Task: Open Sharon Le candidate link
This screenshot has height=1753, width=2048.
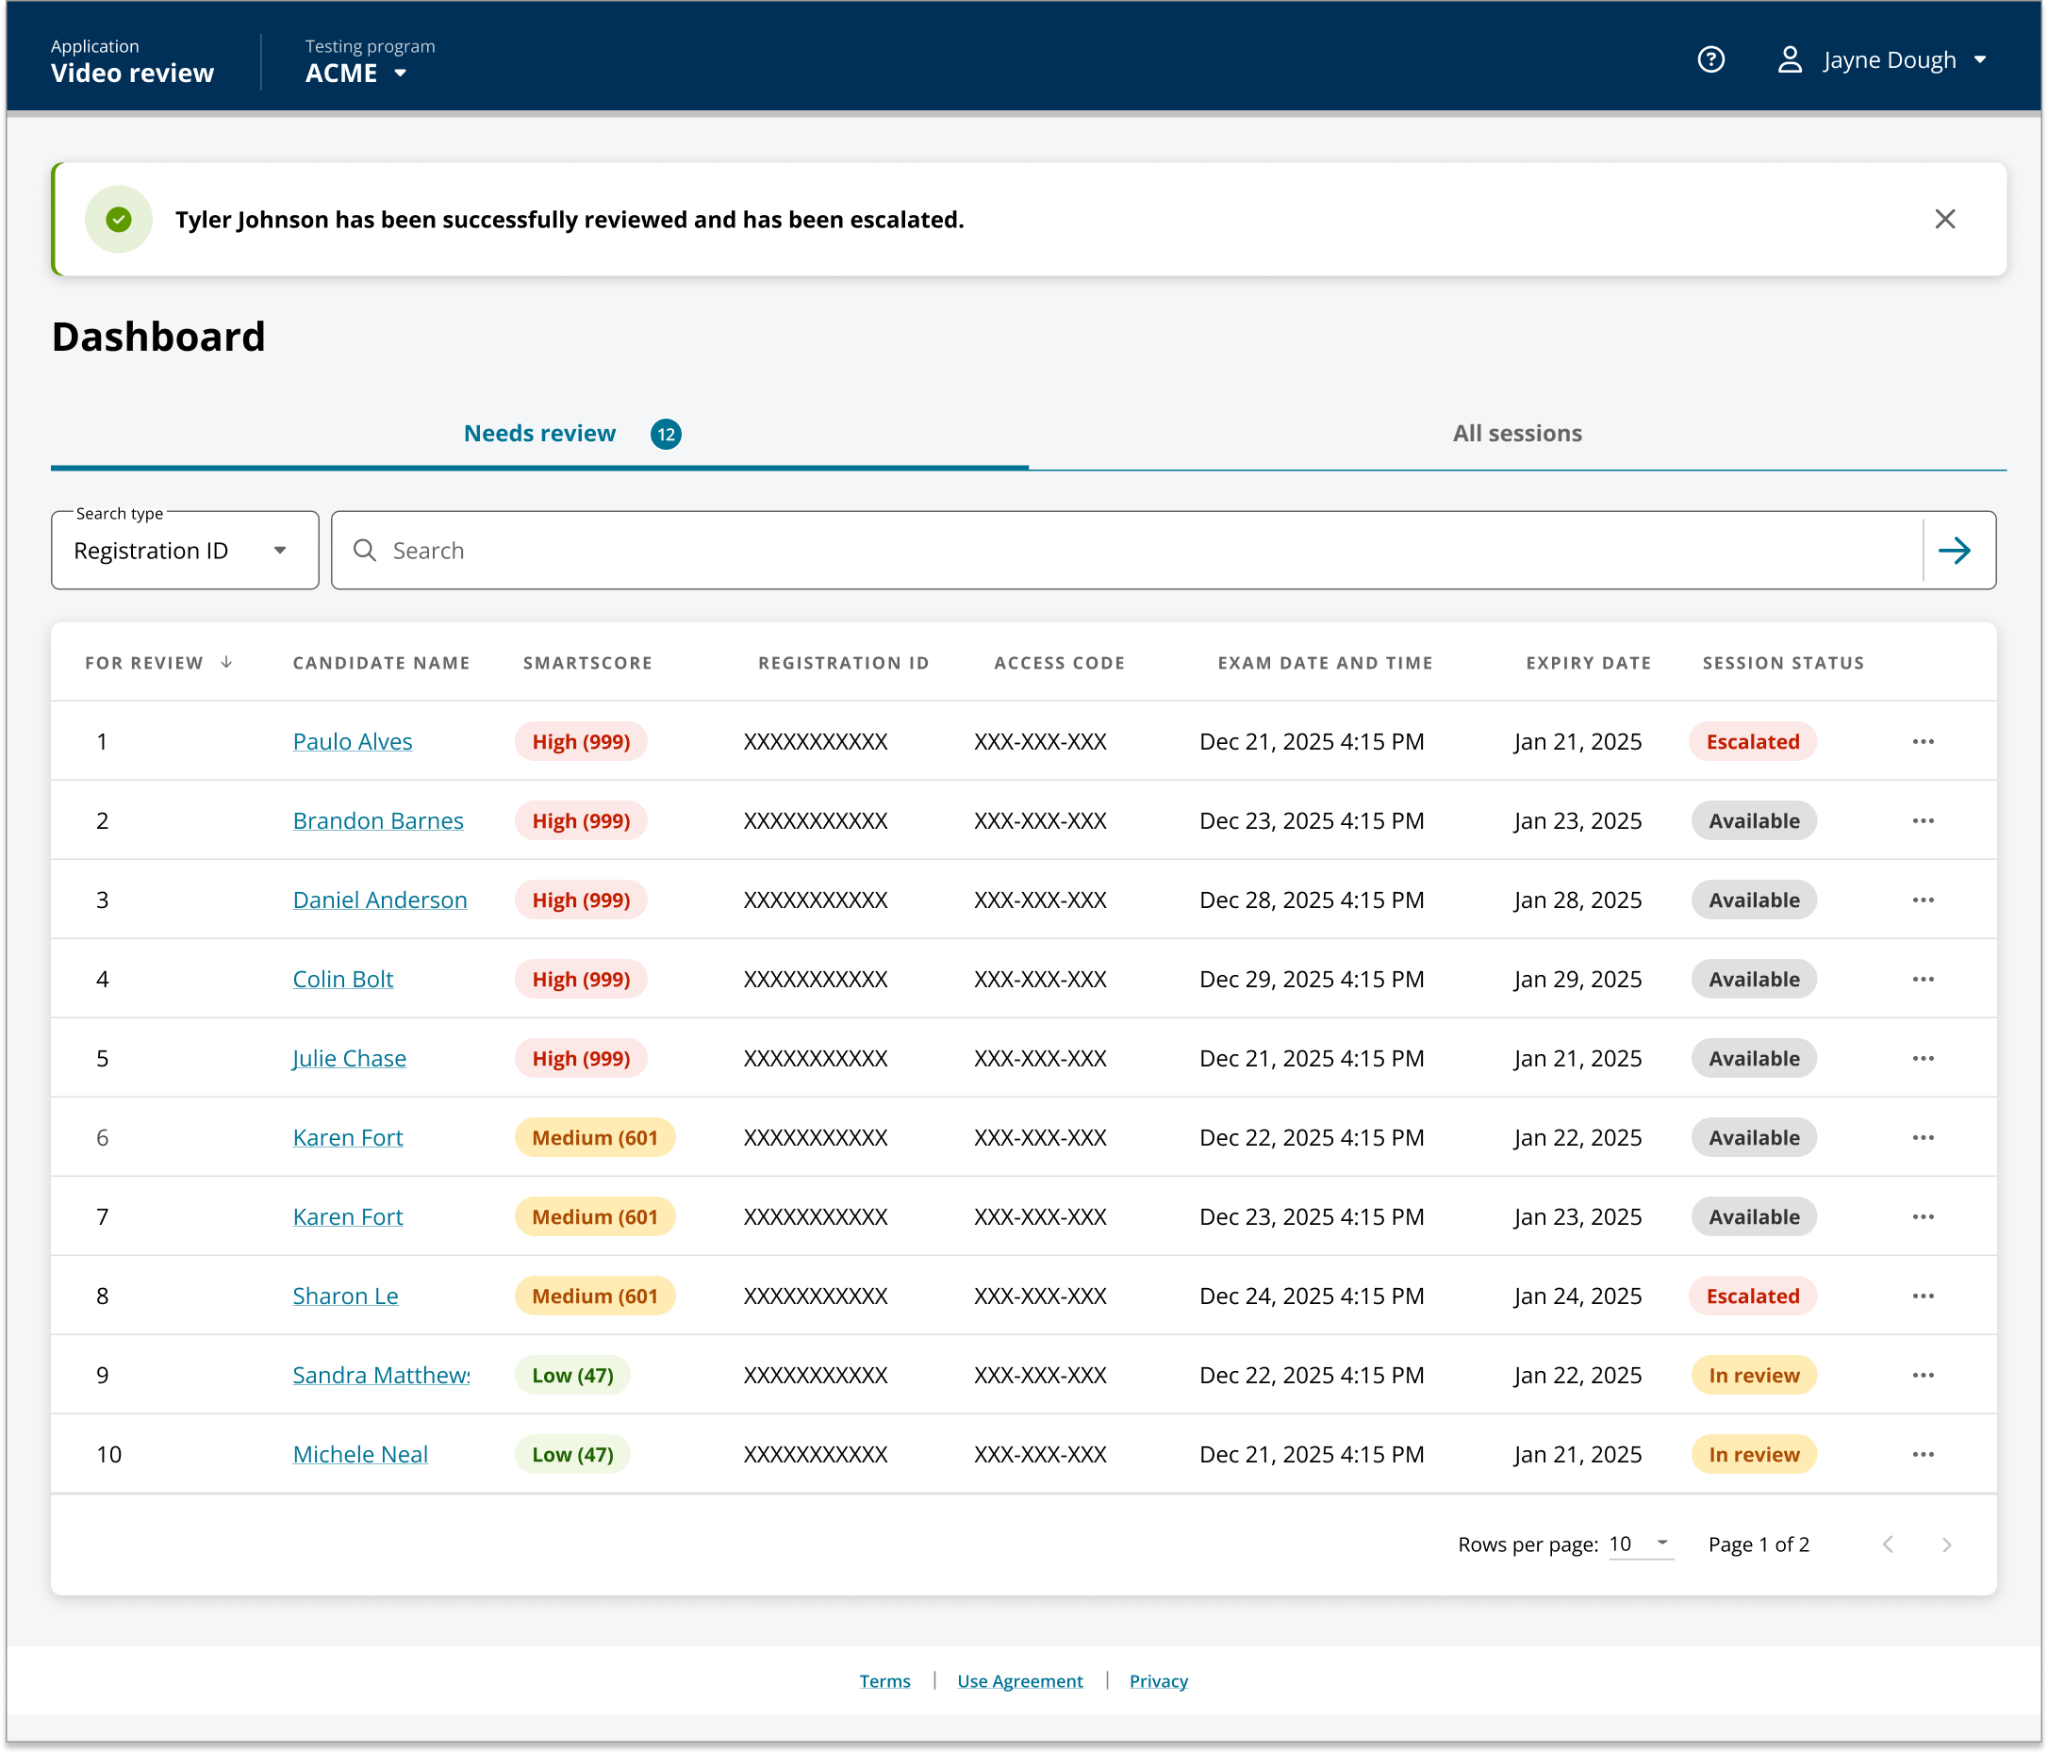Action: [x=345, y=1296]
